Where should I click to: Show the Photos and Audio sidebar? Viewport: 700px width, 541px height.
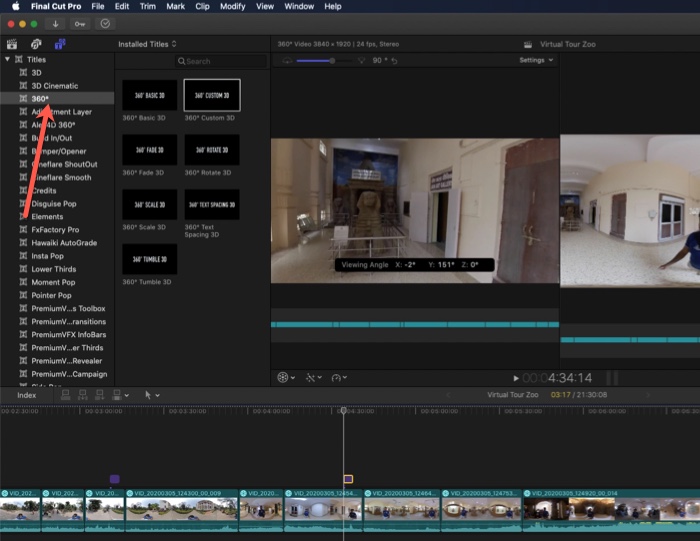point(36,44)
